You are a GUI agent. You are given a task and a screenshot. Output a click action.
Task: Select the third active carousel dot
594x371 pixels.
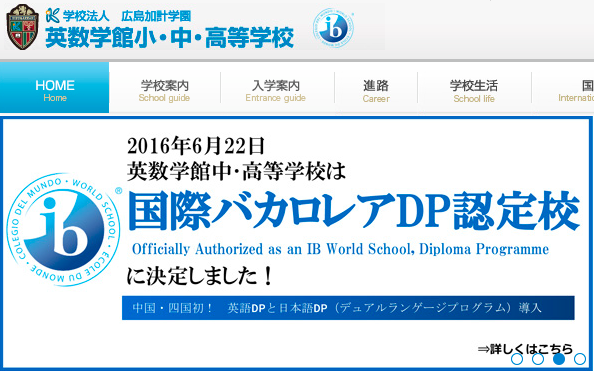[559, 358]
